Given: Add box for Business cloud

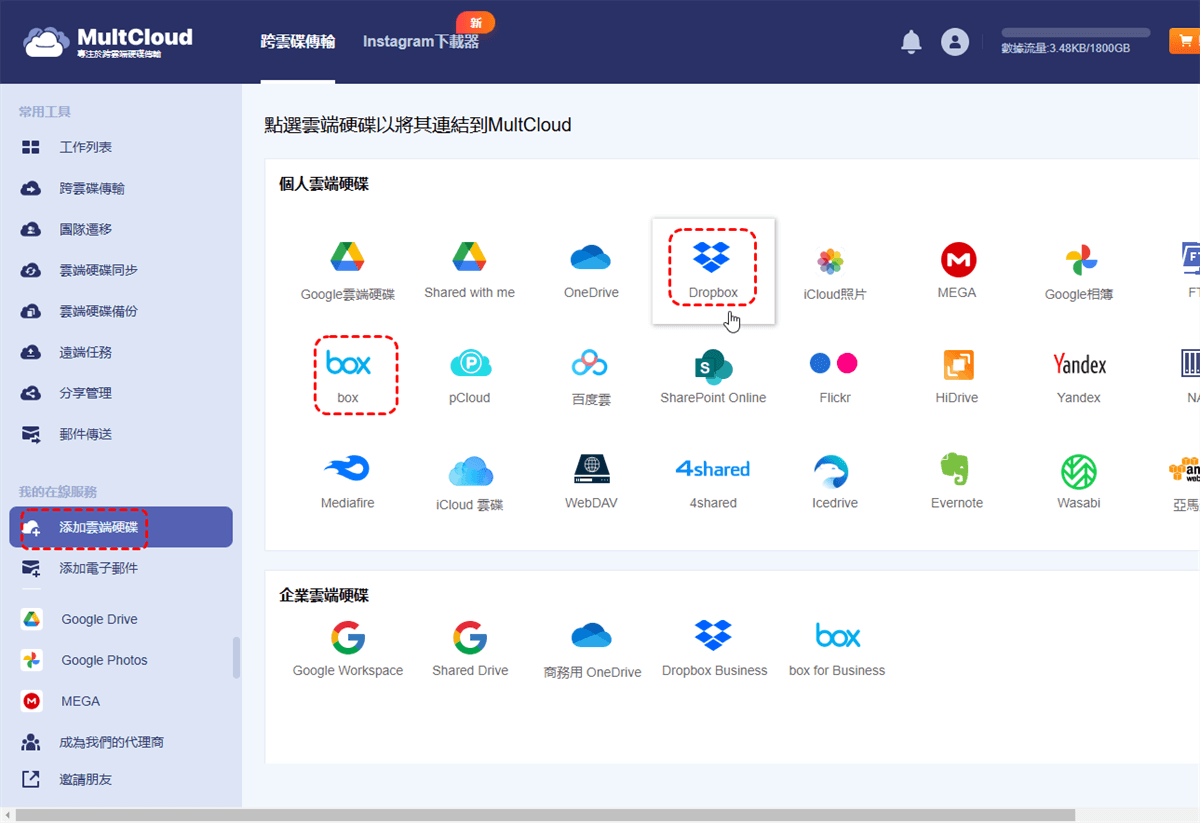Looking at the screenshot, I should coord(837,649).
